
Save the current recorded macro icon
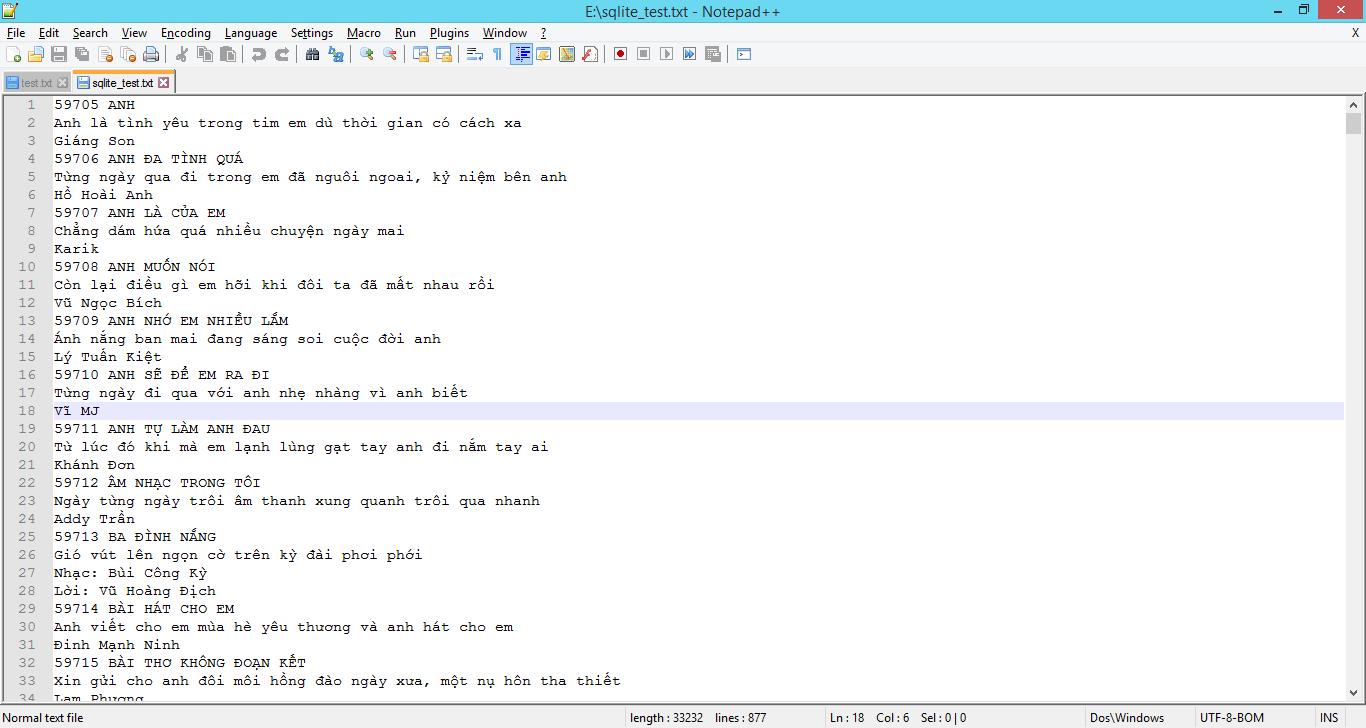pyautogui.click(x=712, y=54)
